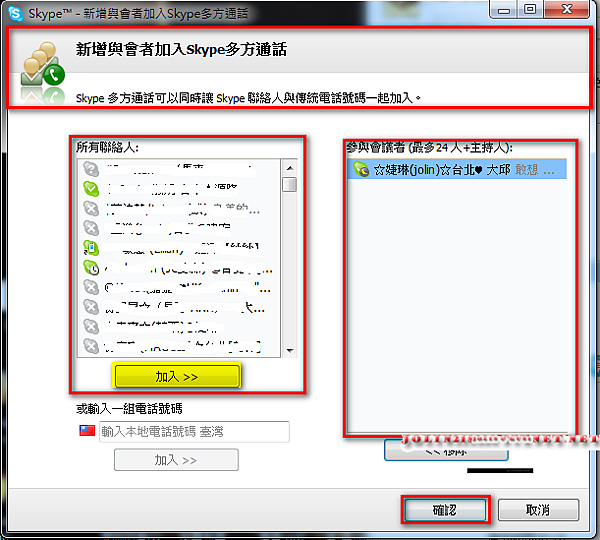Close the Skype dialog window
This screenshot has width=600, height=540.
[566, 10]
